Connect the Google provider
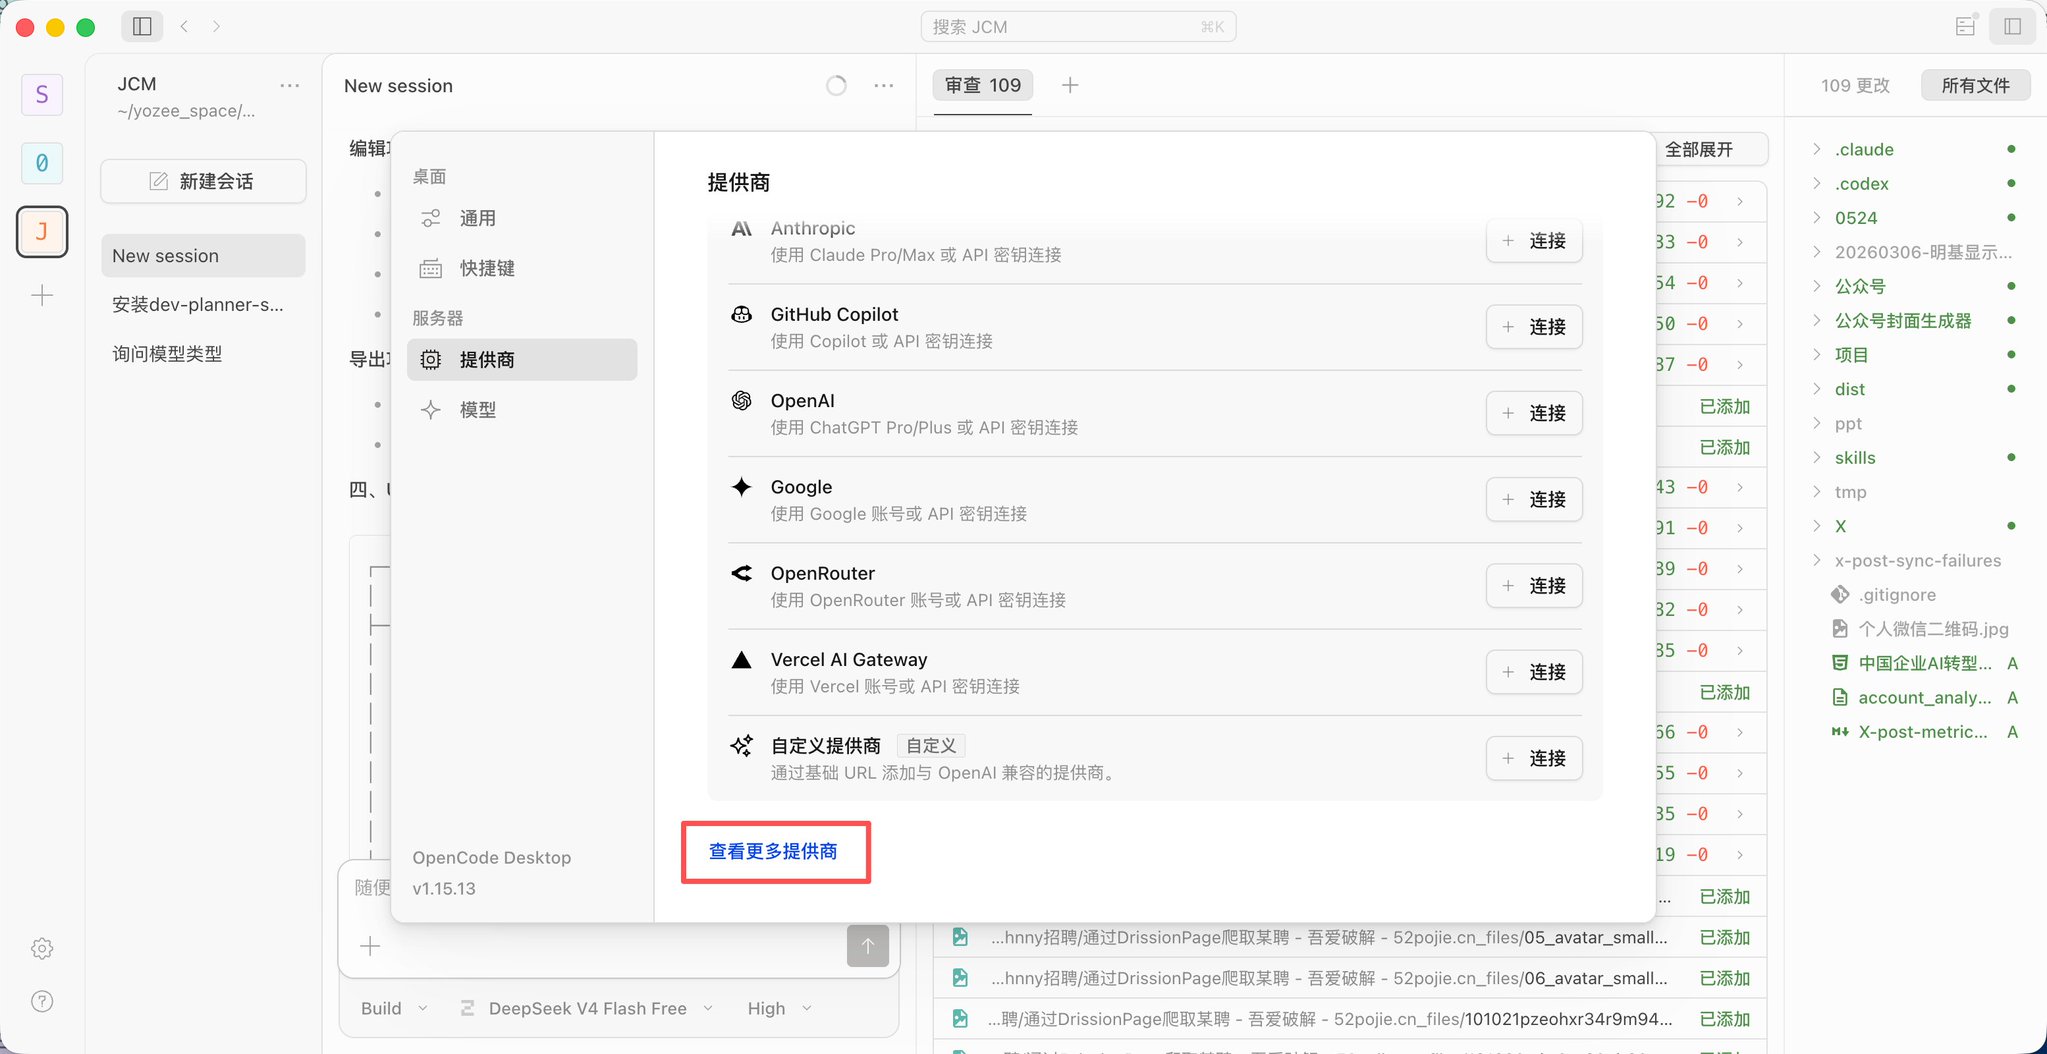Image resolution: width=2047 pixels, height=1054 pixels. (1534, 499)
